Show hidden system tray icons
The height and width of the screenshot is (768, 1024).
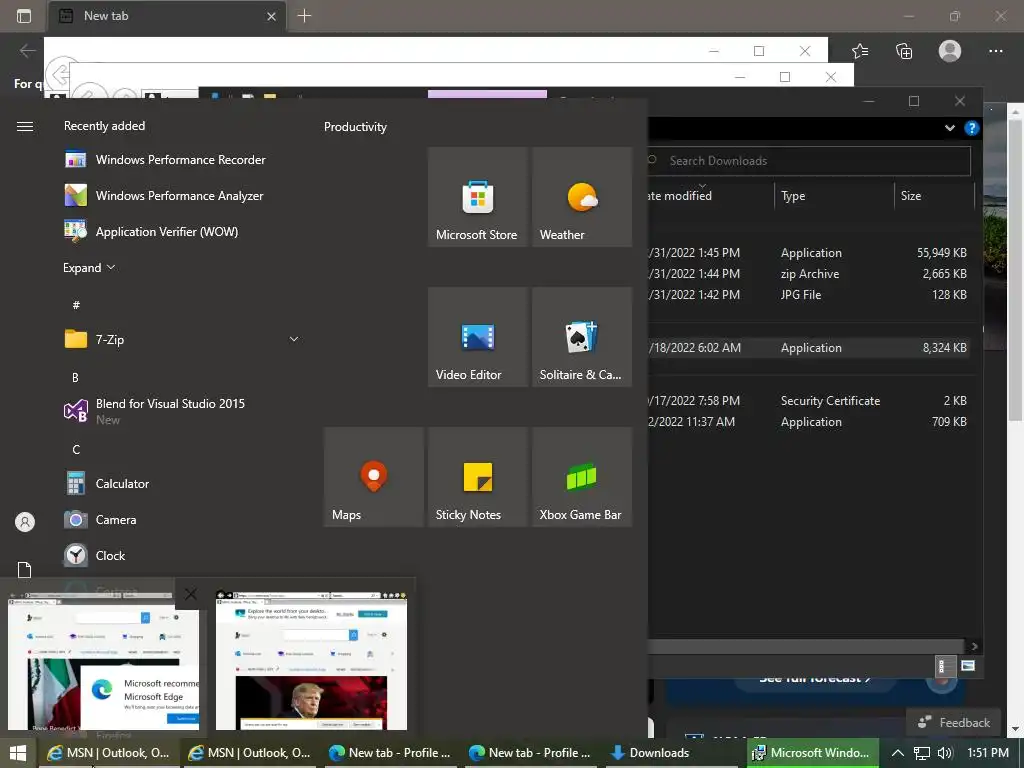[x=898, y=753]
